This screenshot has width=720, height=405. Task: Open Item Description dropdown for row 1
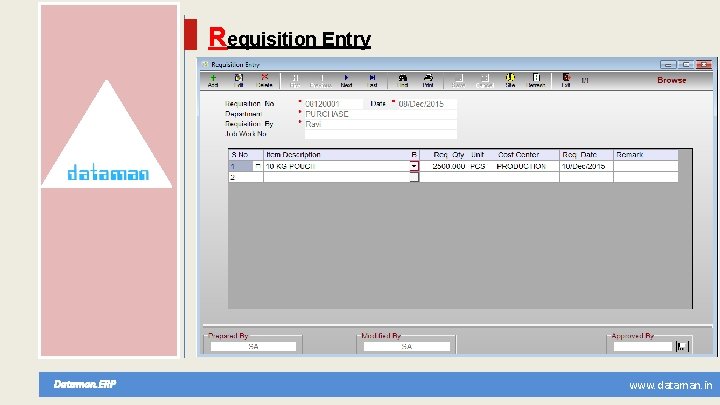coord(414,166)
